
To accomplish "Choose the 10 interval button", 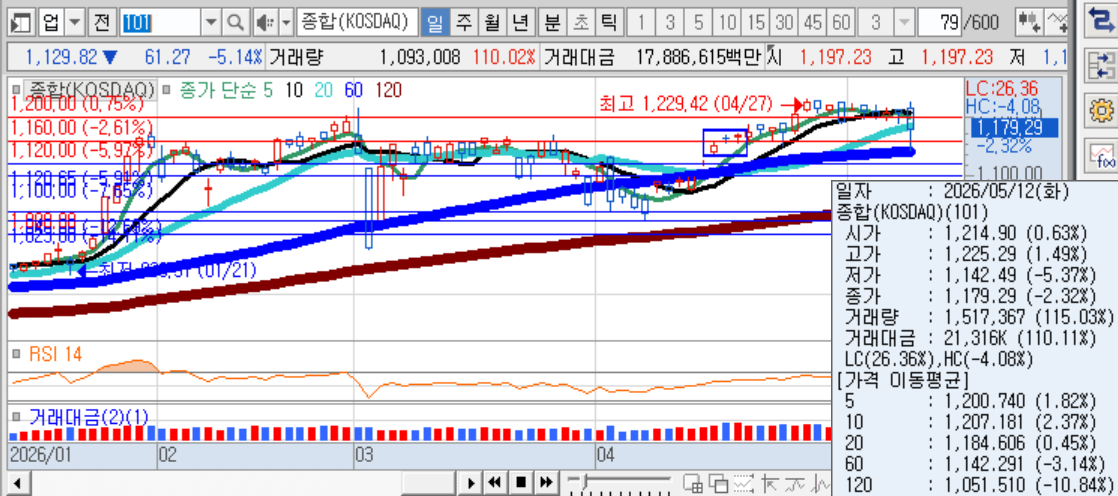I will 727,23.
